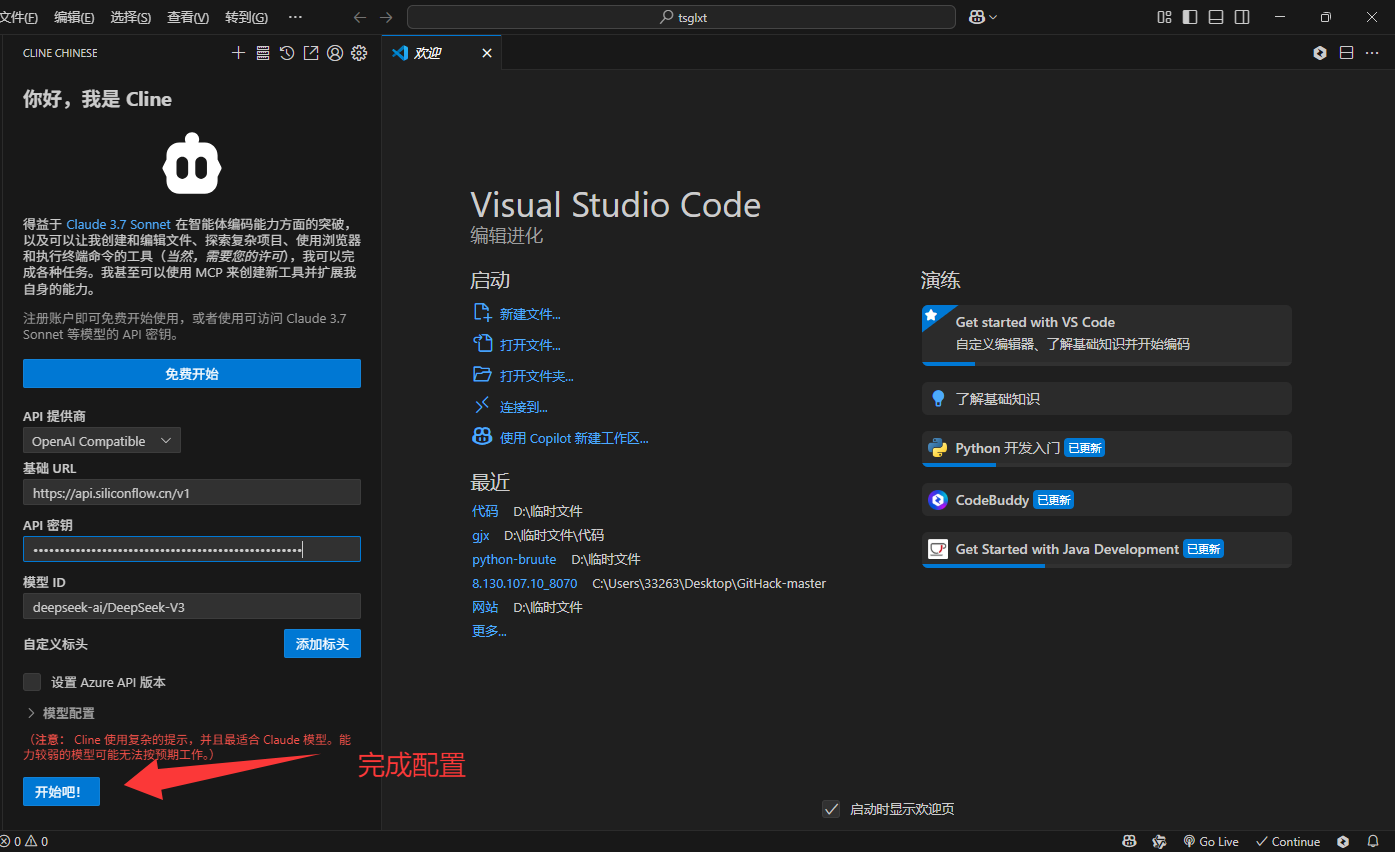The height and width of the screenshot is (852, 1395).
Task: Click the 模型 ID input field
Action: coord(192,606)
